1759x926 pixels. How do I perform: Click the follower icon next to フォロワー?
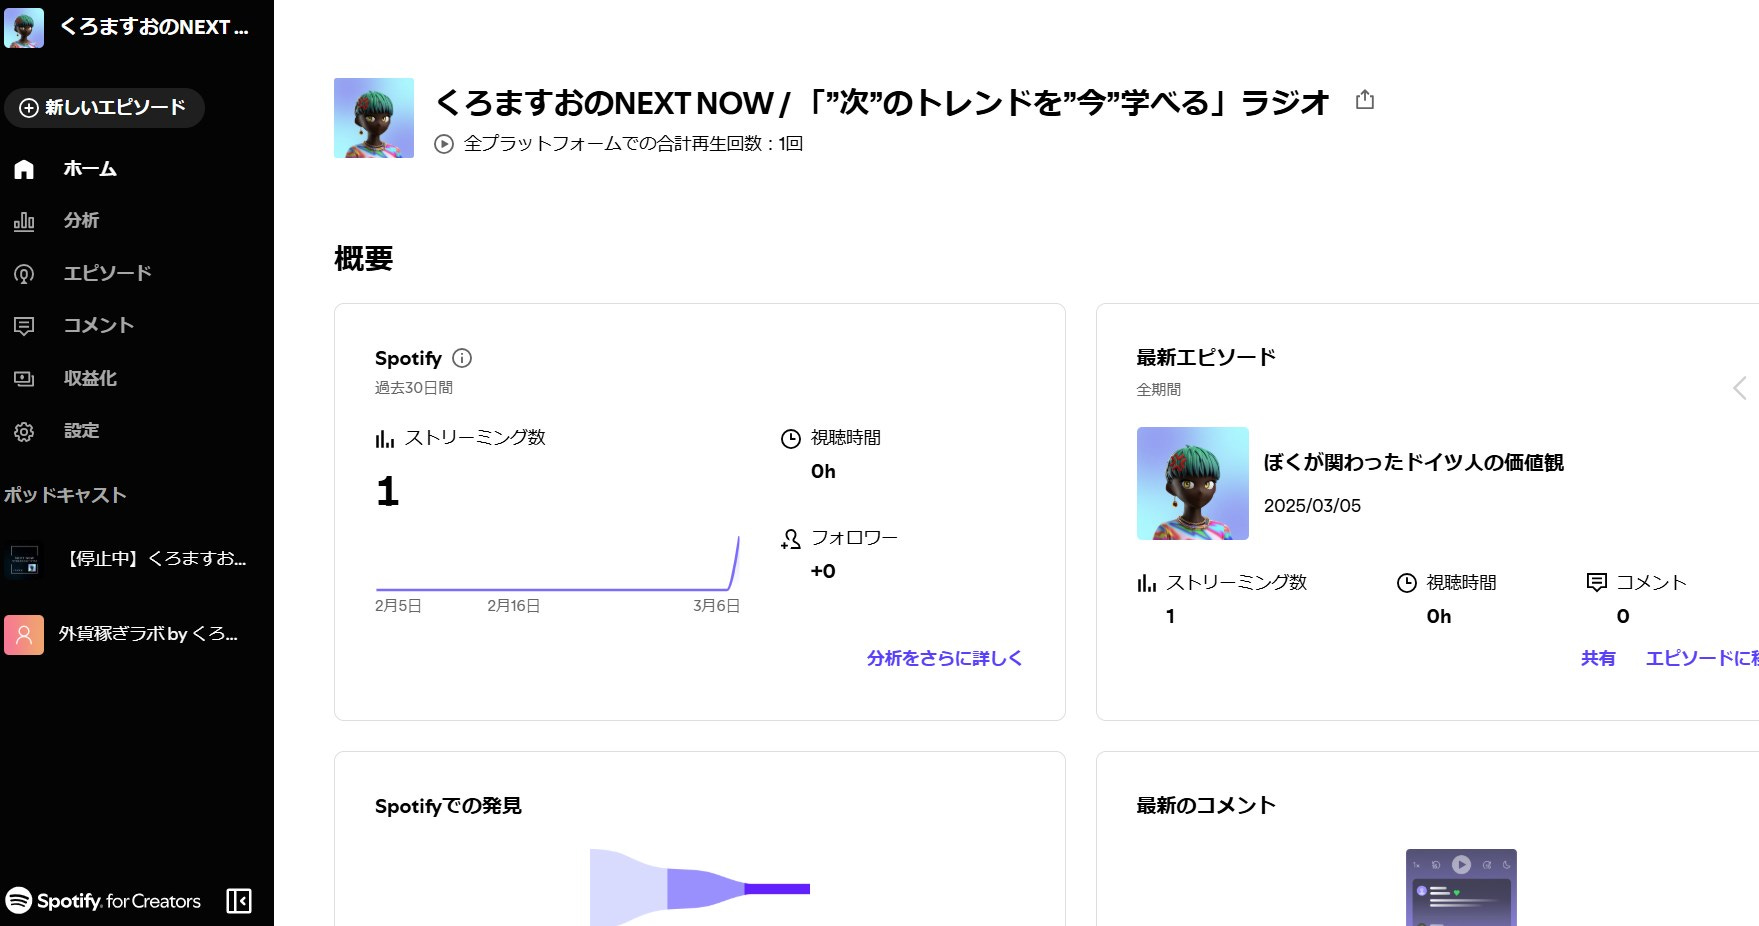pyautogui.click(x=791, y=539)
